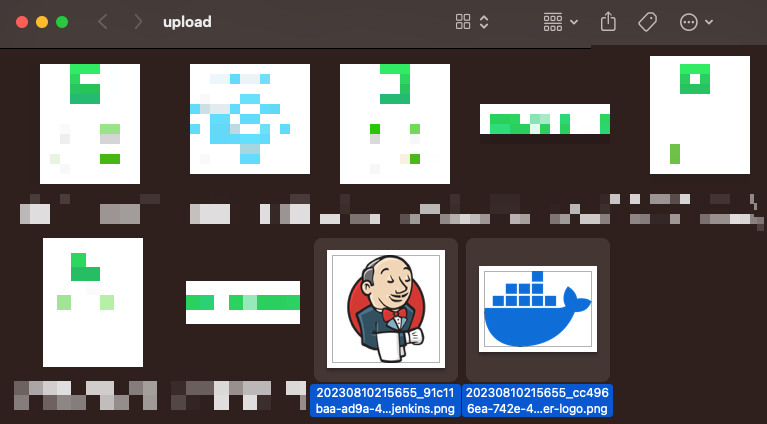
Task: Zoom the upload window with green button
Action: click(62, 22)
